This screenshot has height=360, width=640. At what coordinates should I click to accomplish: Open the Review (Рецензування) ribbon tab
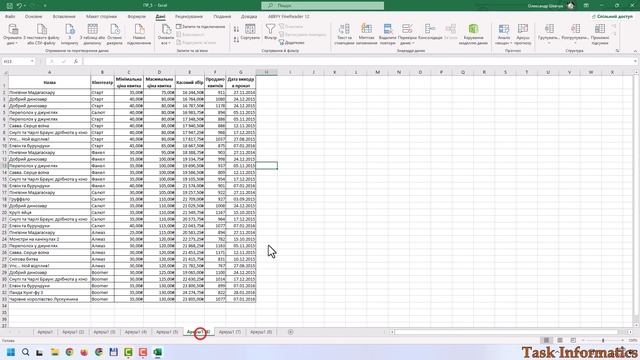point(189,17)
